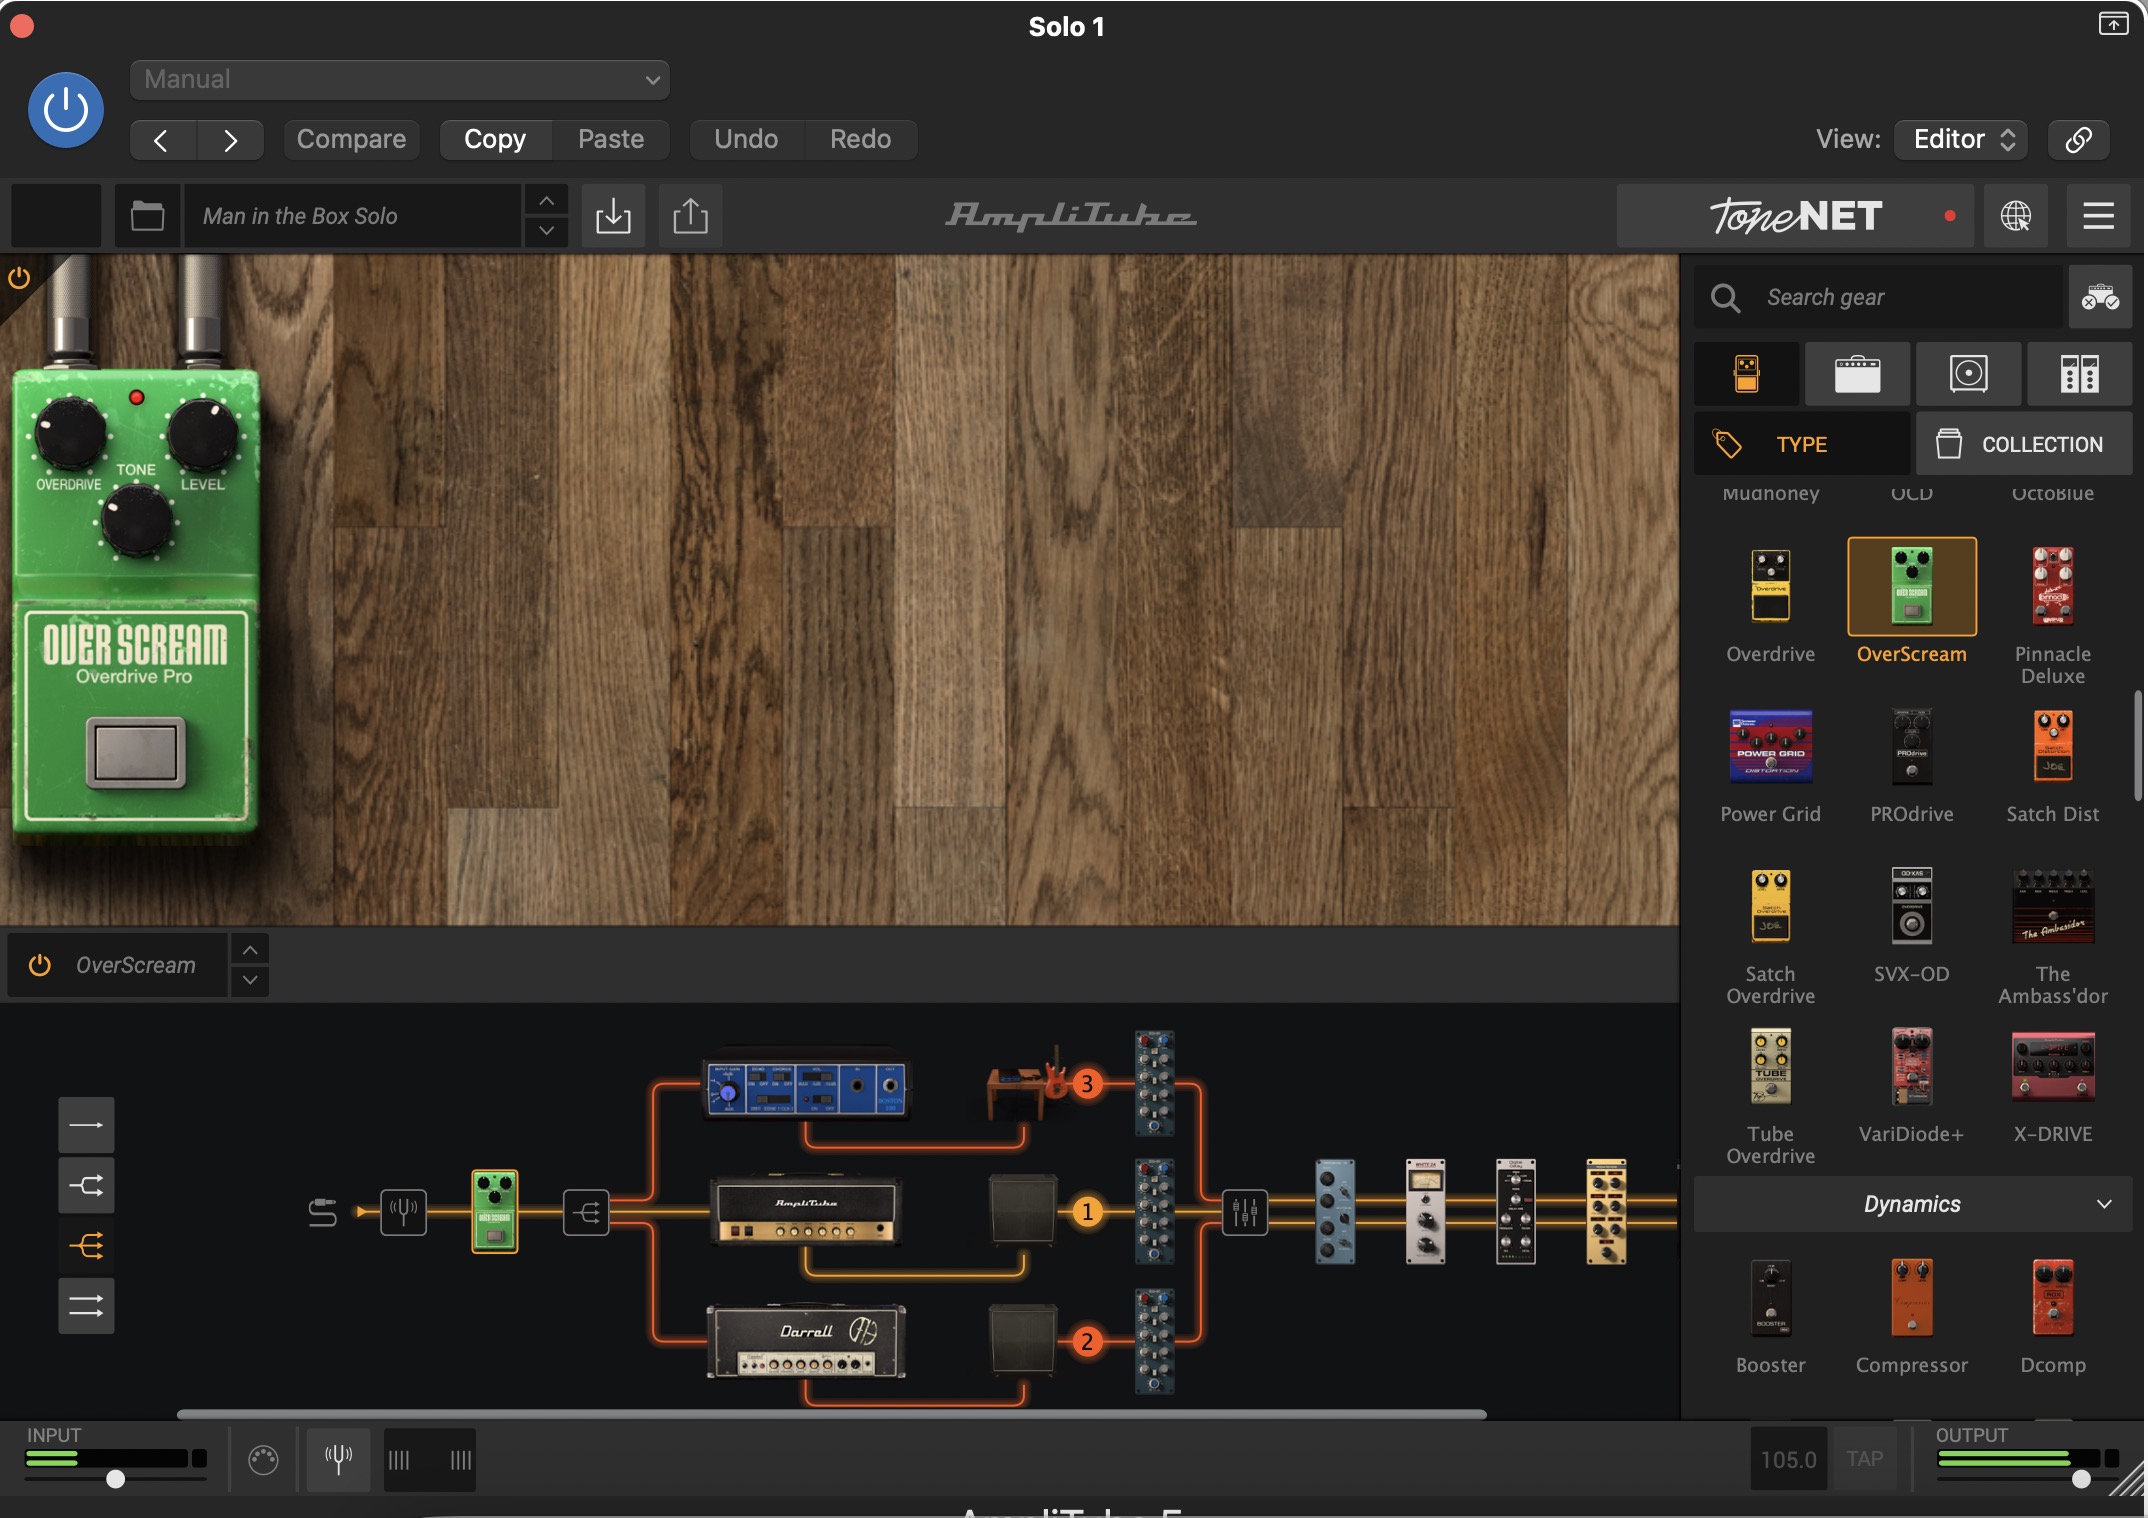The width and height of the screenshot is (2148, 1518).
Task: Select the OverScream pedal in gear list
Action: 1912,587
